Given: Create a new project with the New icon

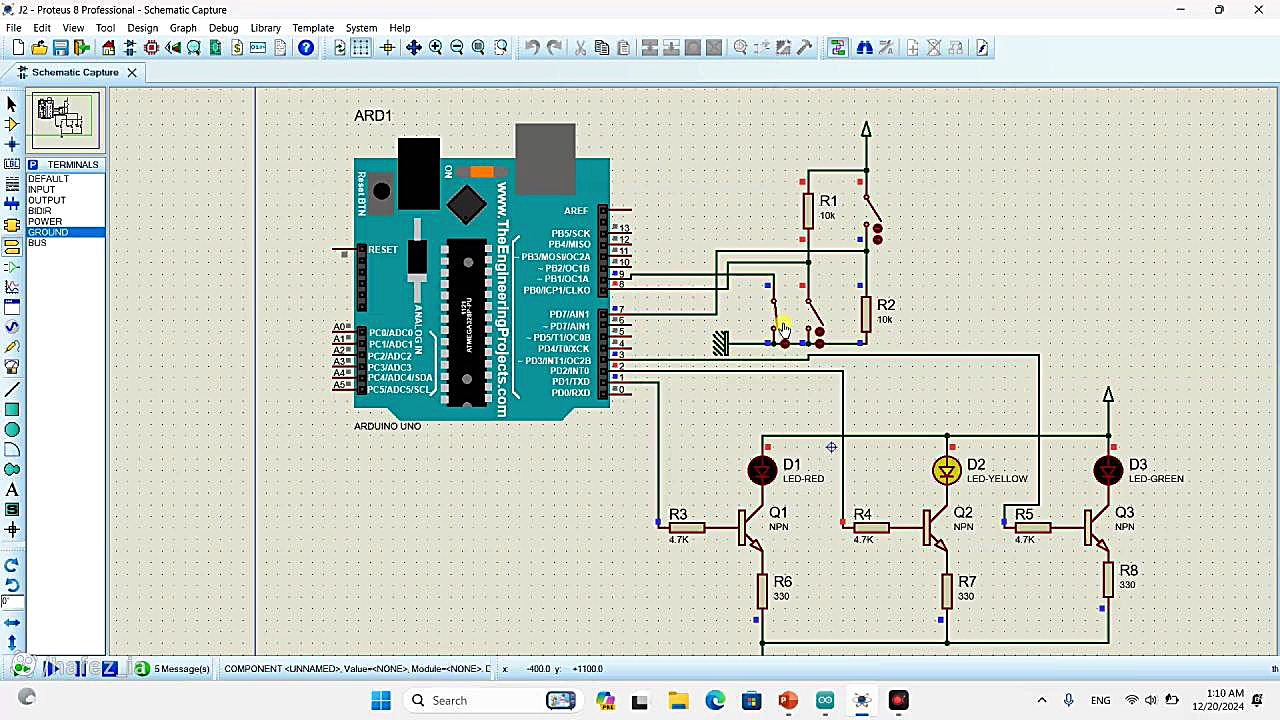Looking at the screenshot, I should [x=18, y=48].
